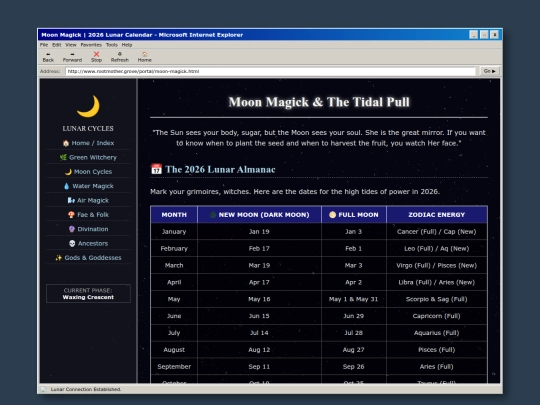Open the Favorites menu
Viewport: 540px width, 405px height.
coord(91,45)
